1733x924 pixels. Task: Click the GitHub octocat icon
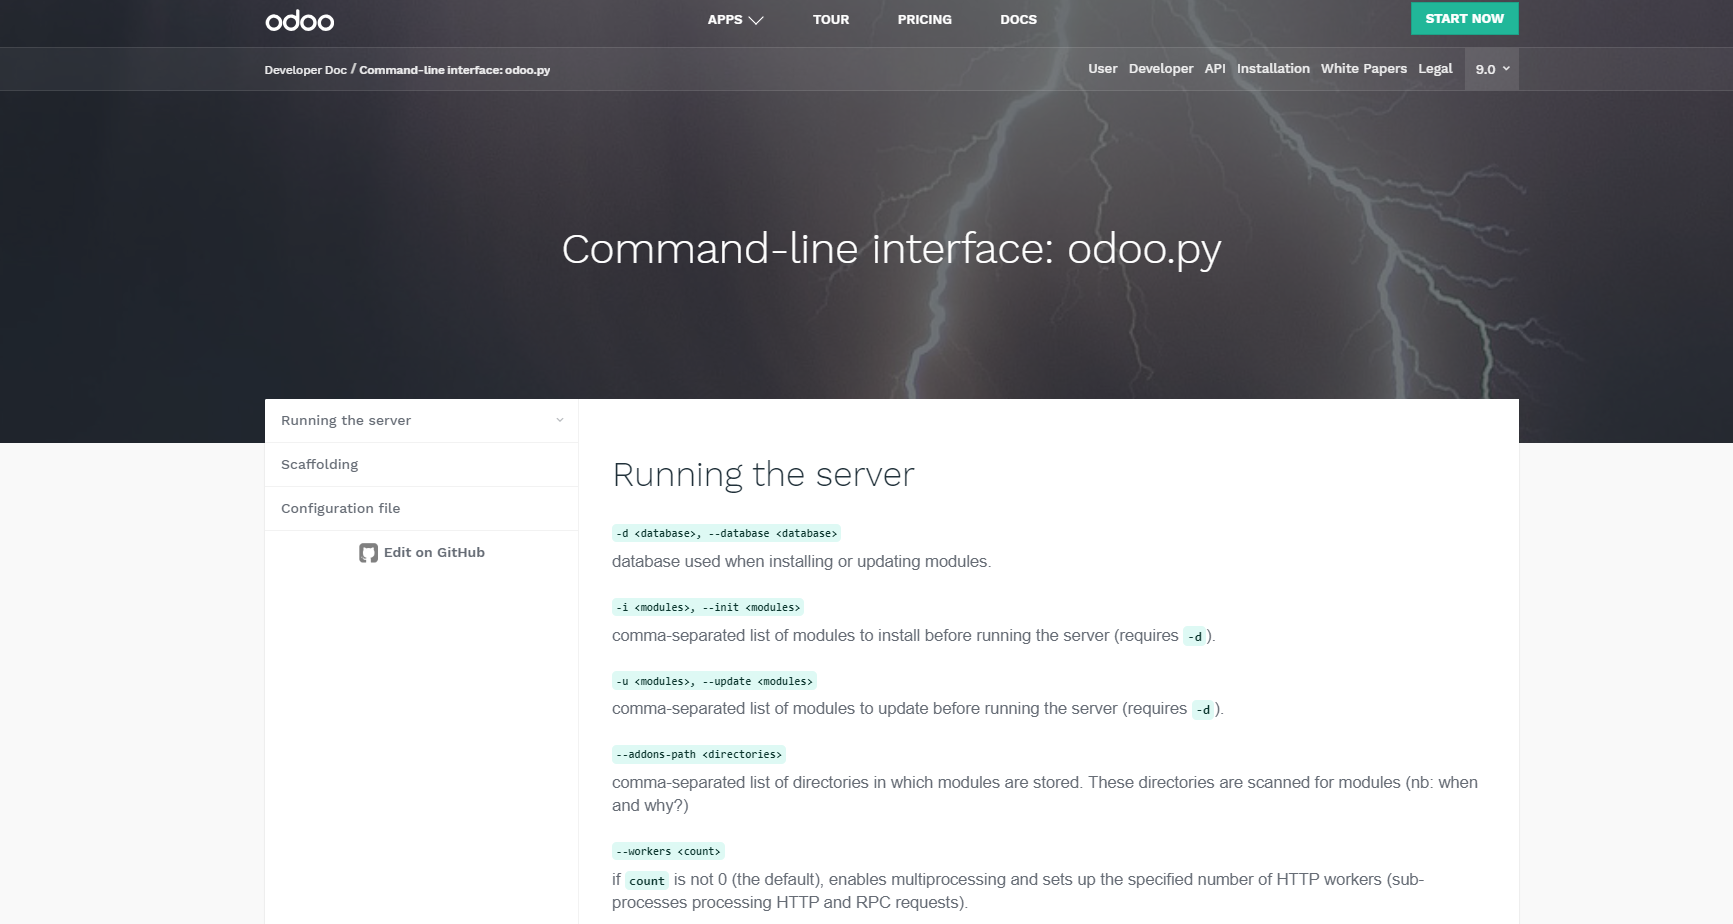click(368, 553)
